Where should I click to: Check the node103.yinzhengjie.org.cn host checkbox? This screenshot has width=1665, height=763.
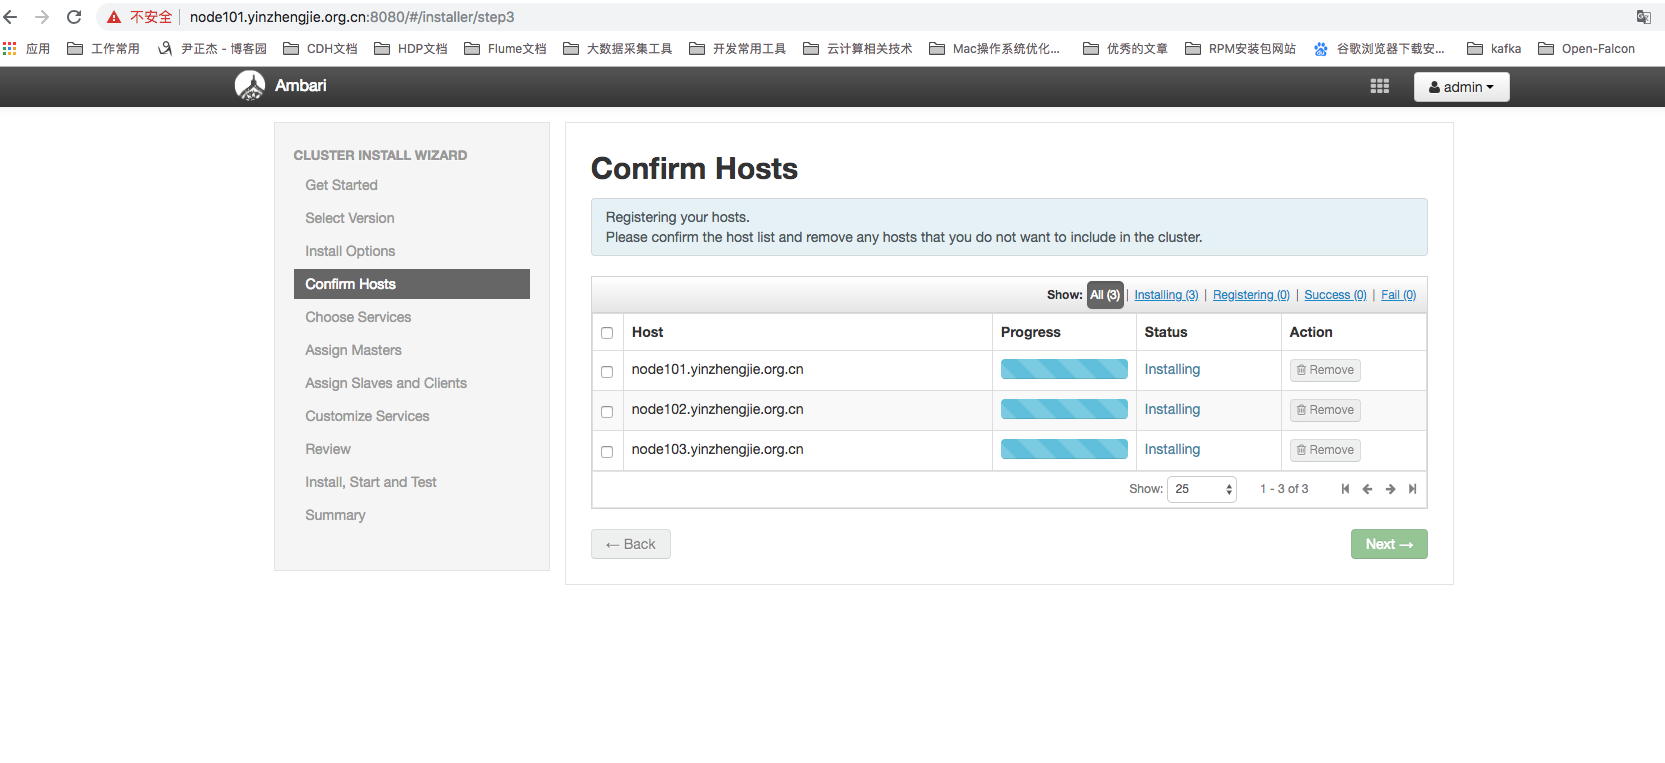[x=607, y=451]
